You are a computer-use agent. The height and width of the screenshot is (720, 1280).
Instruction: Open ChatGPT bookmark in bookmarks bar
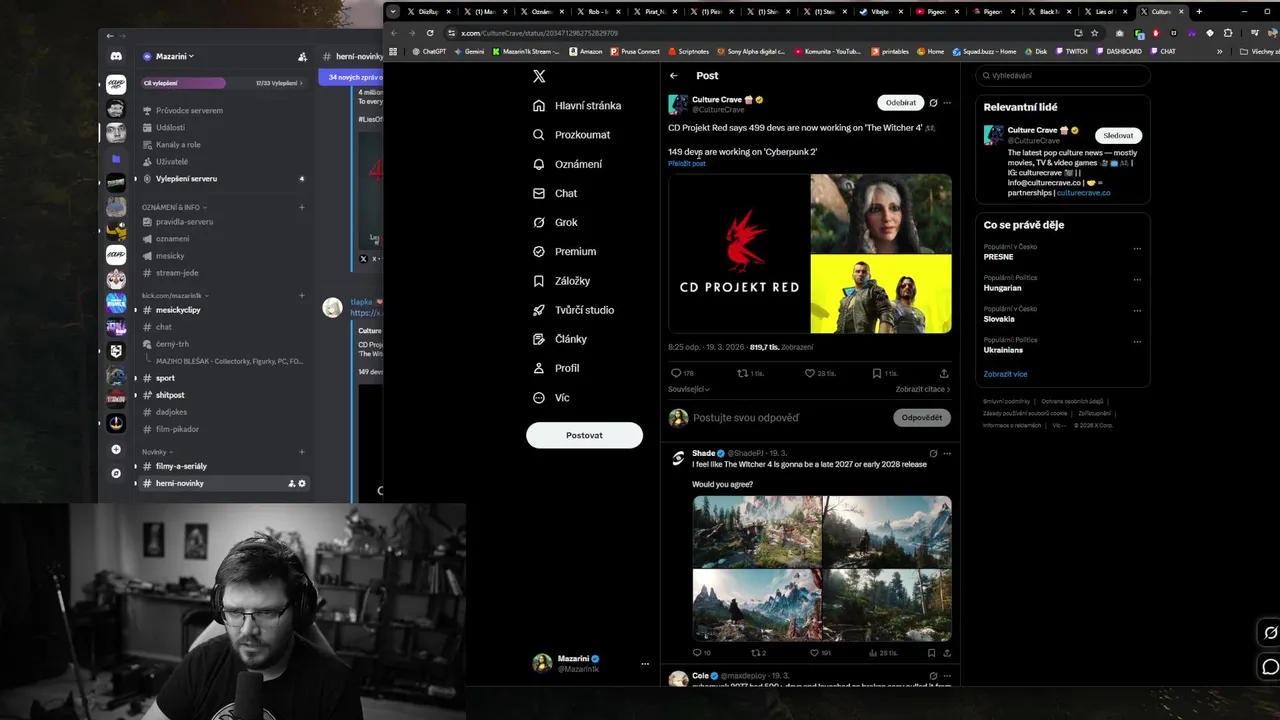(x=428, y=51)
